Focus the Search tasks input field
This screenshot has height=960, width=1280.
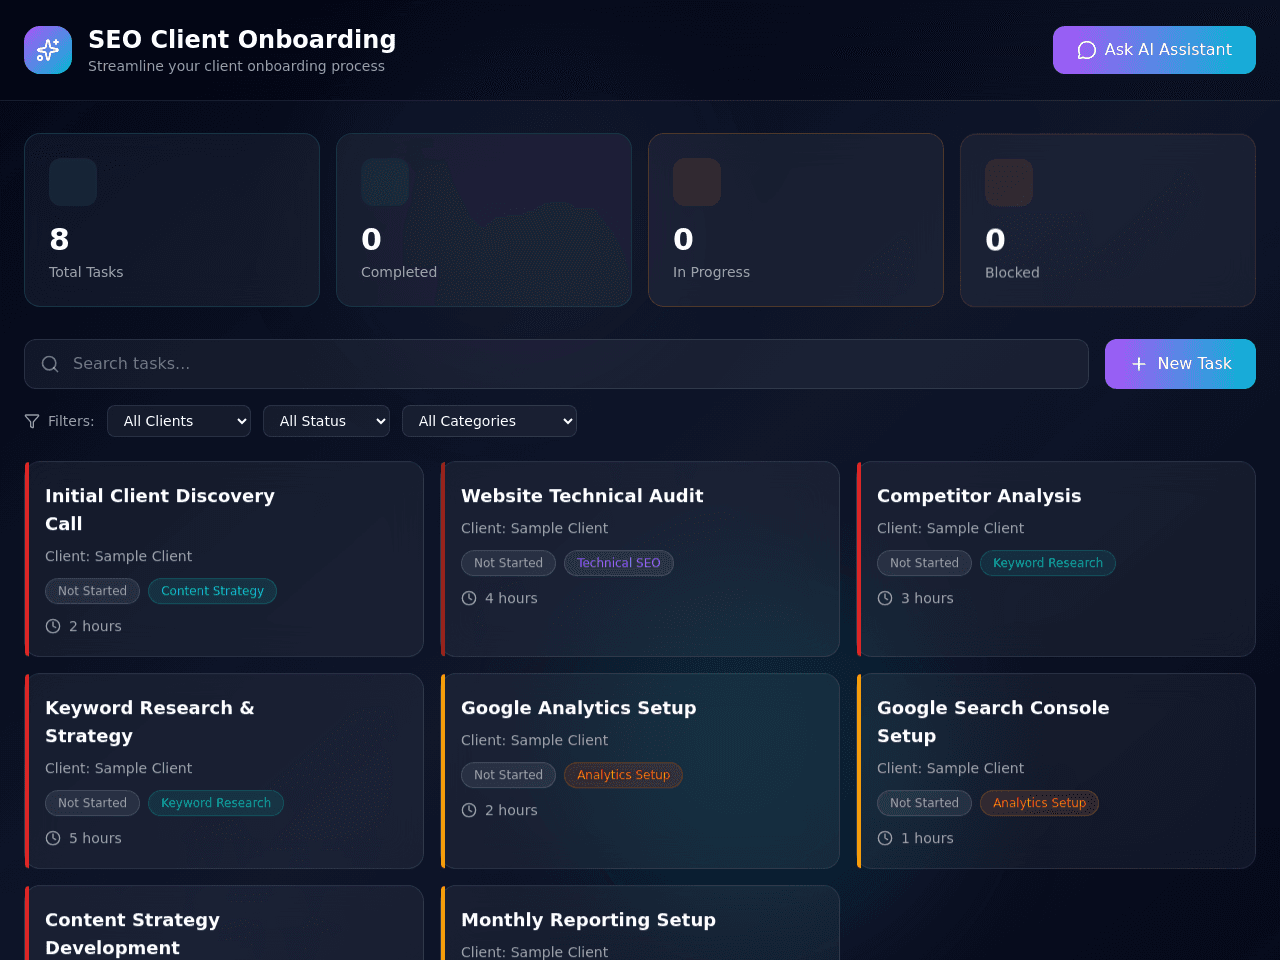point(556,364)
